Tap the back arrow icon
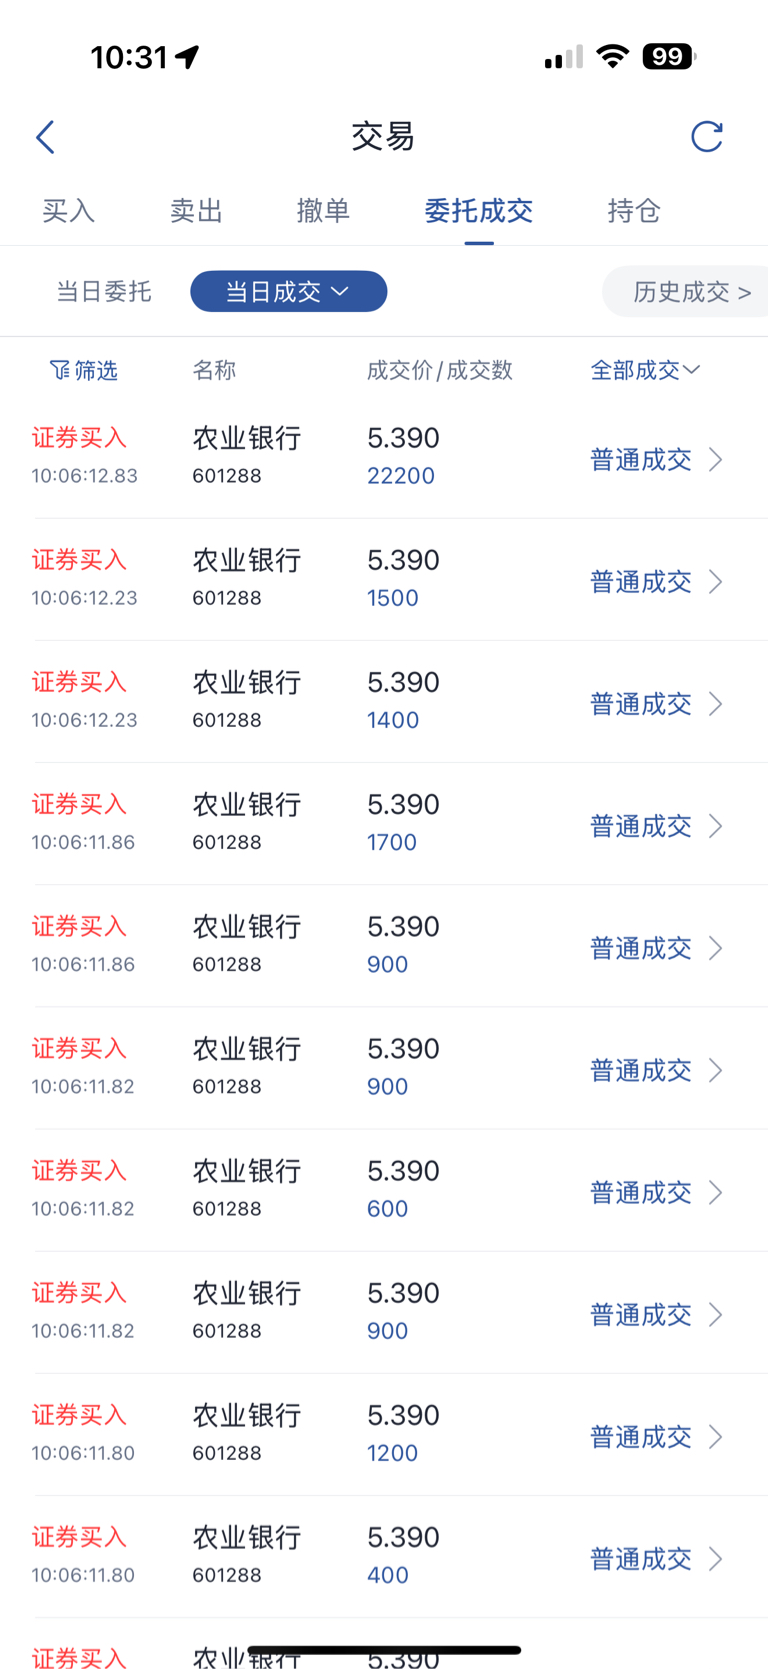 tap(45, 137)
